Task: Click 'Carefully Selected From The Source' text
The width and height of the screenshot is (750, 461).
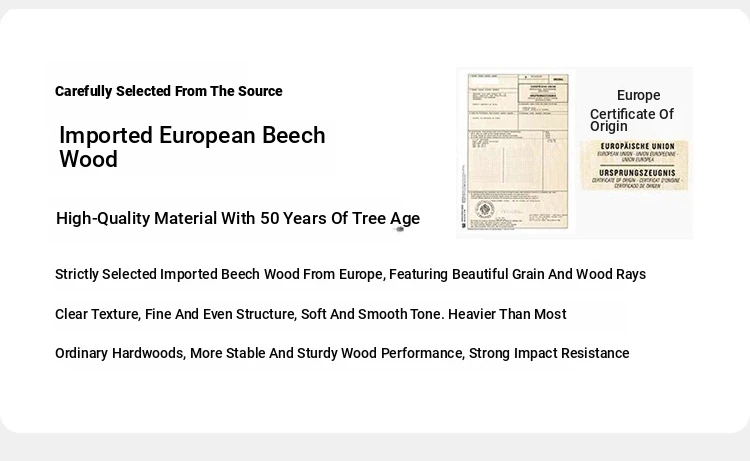Action: click(x=168, y=91)
